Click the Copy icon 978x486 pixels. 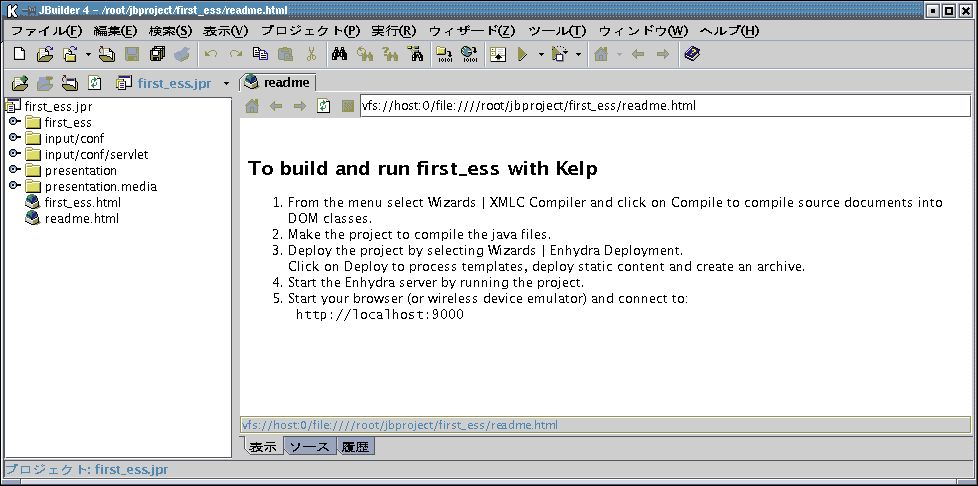260,55
